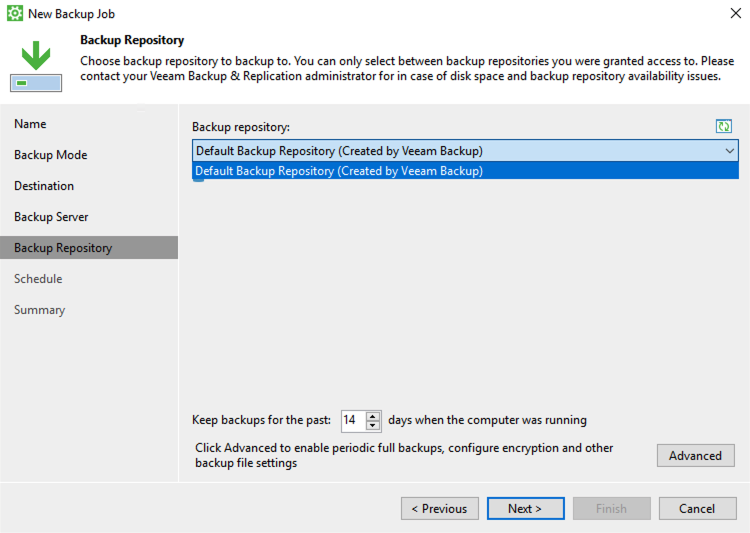Click the Next button
Viewport: 750px width, 533px height.
click(x=525, y=508)
